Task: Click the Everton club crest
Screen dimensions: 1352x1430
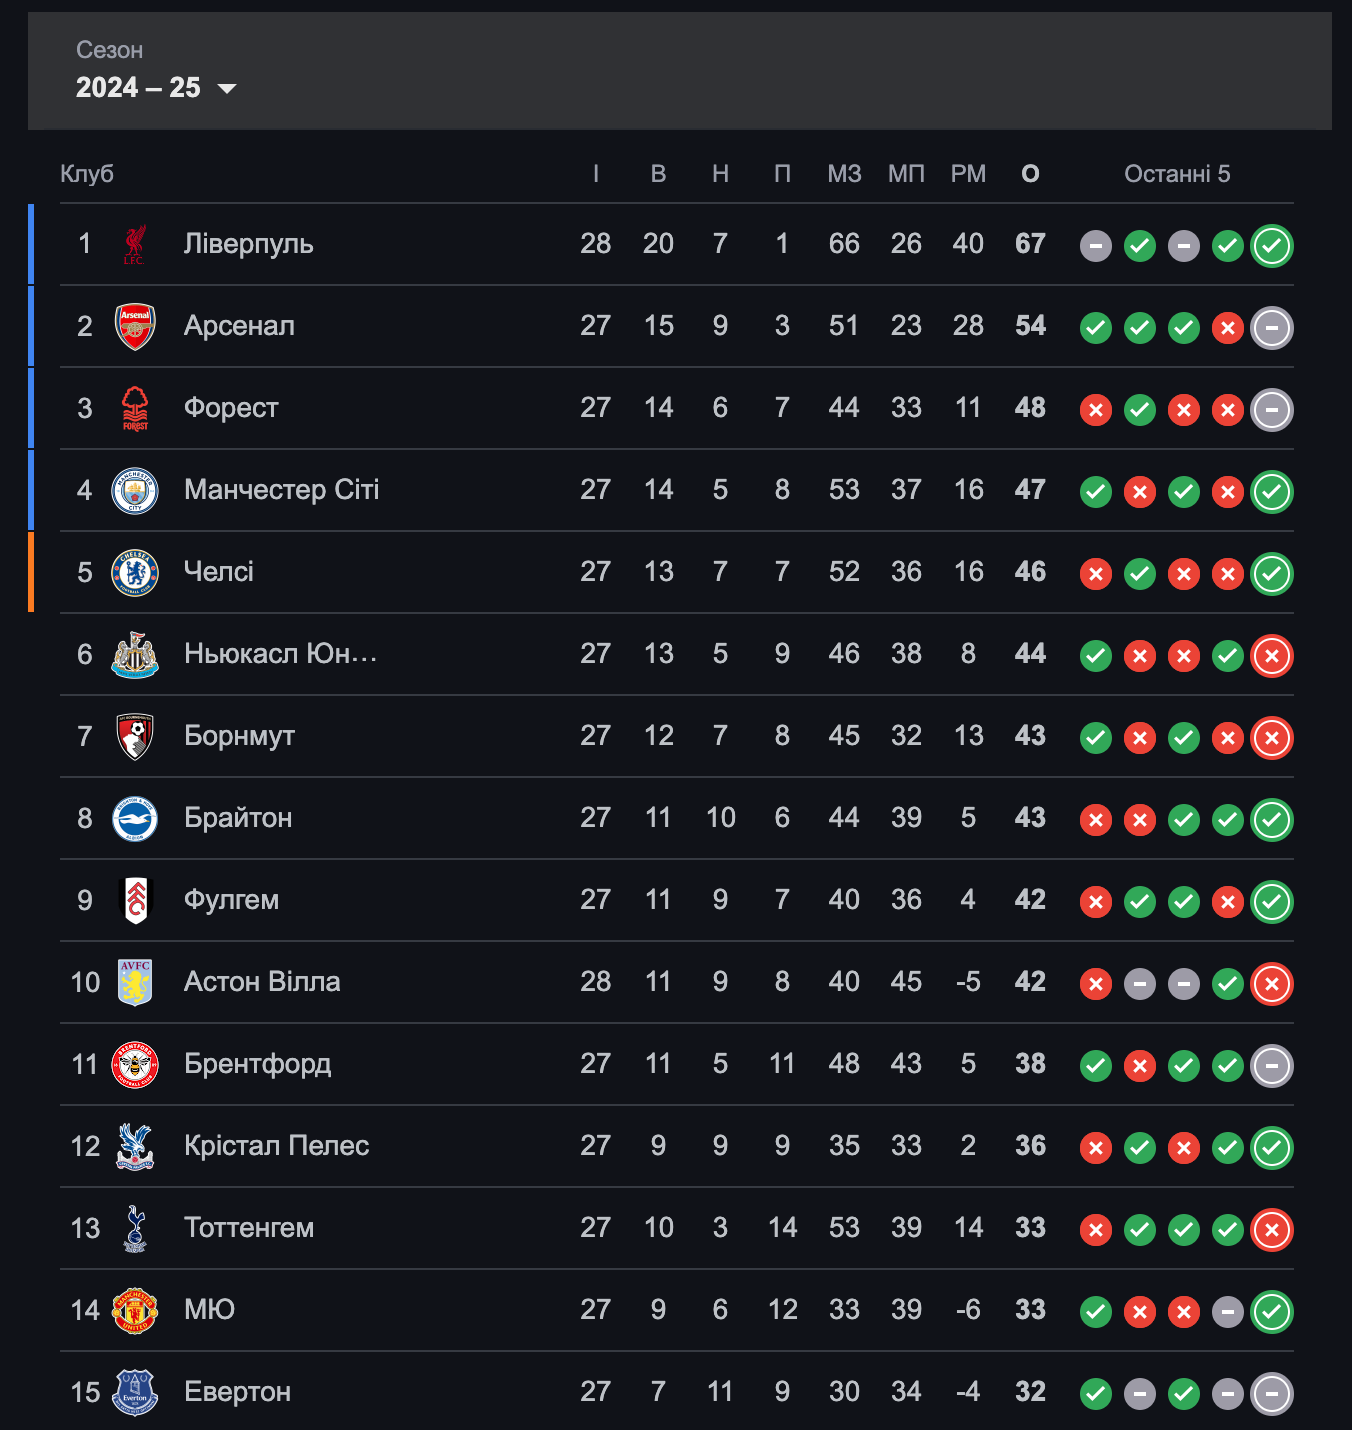Action: click(x=135, y=1392)
